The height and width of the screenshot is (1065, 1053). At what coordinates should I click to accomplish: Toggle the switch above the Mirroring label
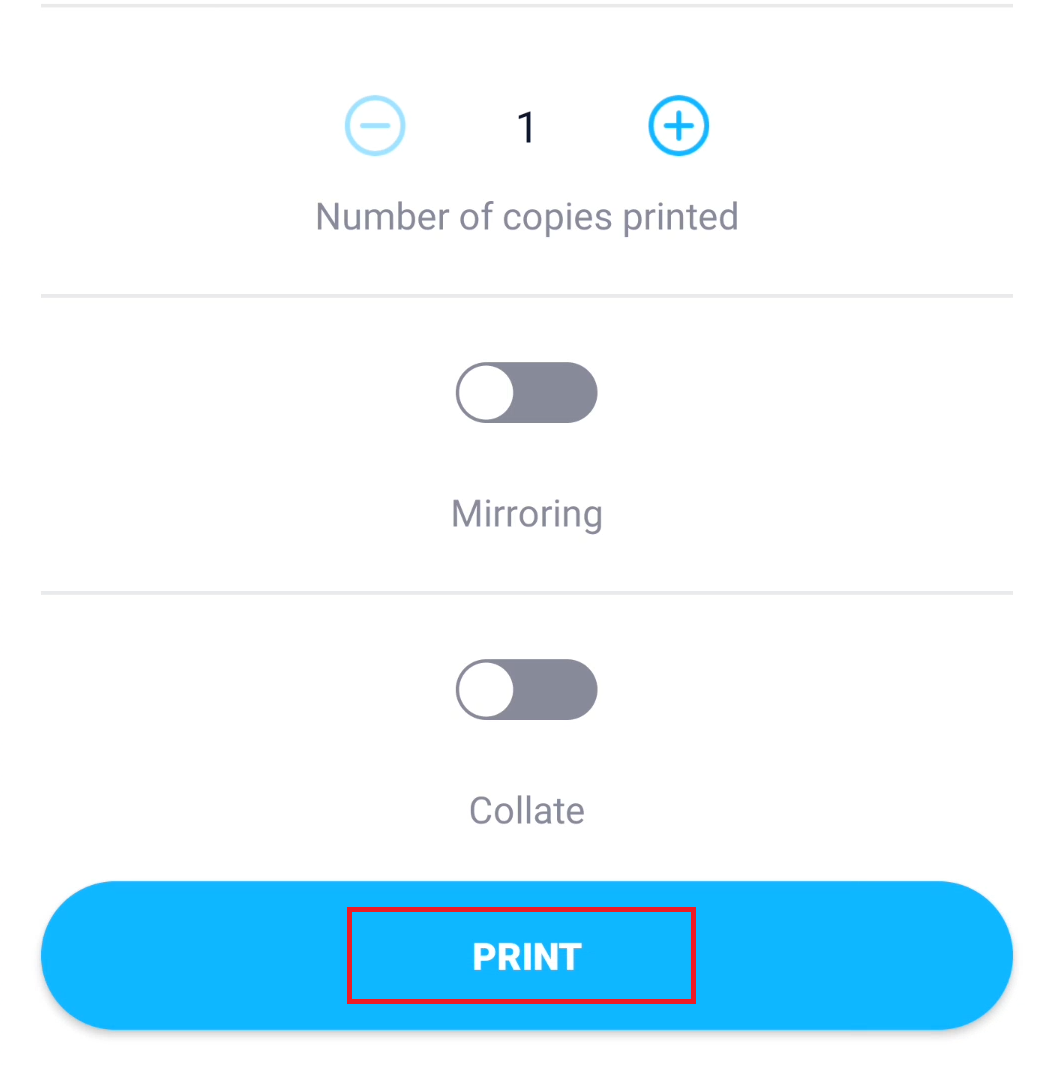click(x=526, y=392)
